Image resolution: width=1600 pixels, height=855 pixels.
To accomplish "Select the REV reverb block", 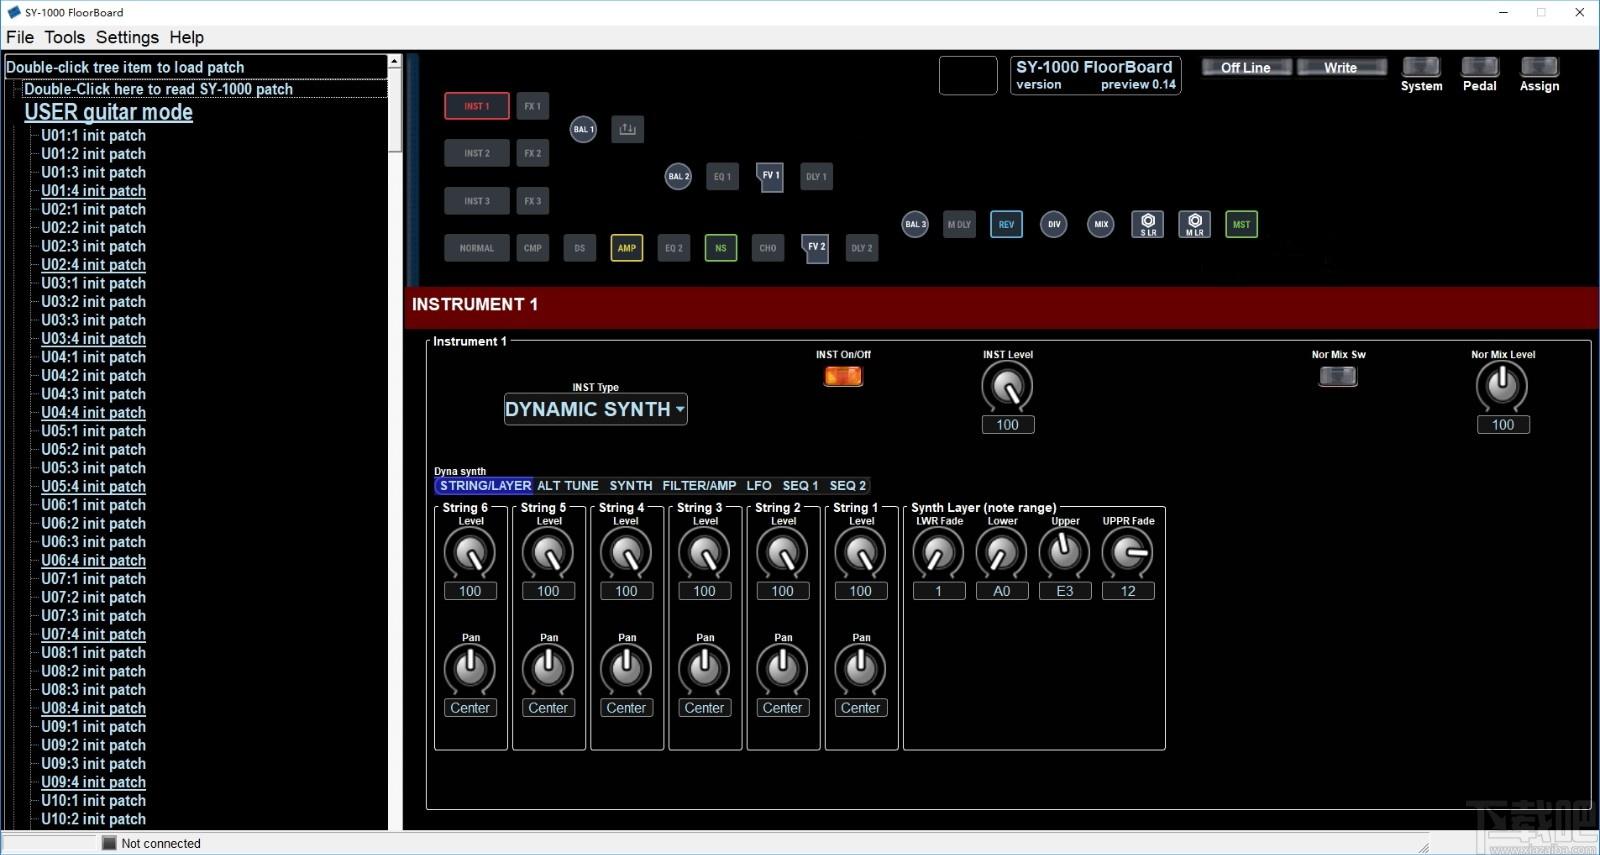I will pyautogui.click(x=1007, y=224).
